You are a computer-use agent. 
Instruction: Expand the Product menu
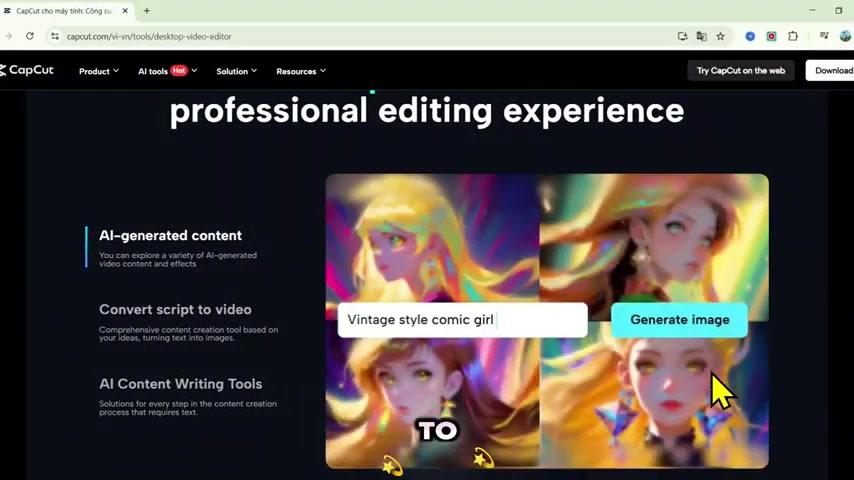99,71
